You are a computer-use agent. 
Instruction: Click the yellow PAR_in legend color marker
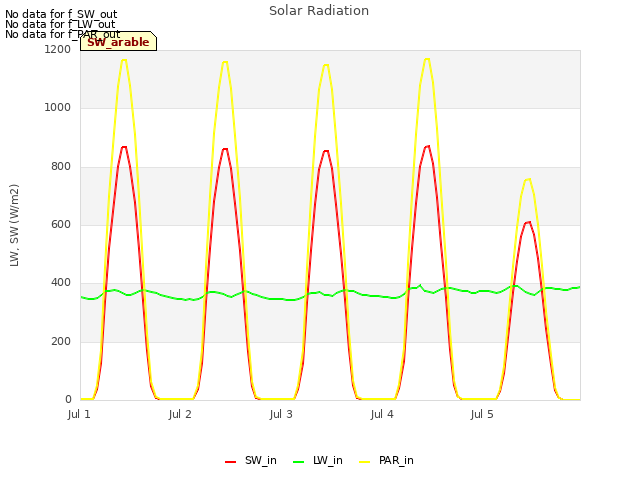pyautogui.click(x=364, y=462)
